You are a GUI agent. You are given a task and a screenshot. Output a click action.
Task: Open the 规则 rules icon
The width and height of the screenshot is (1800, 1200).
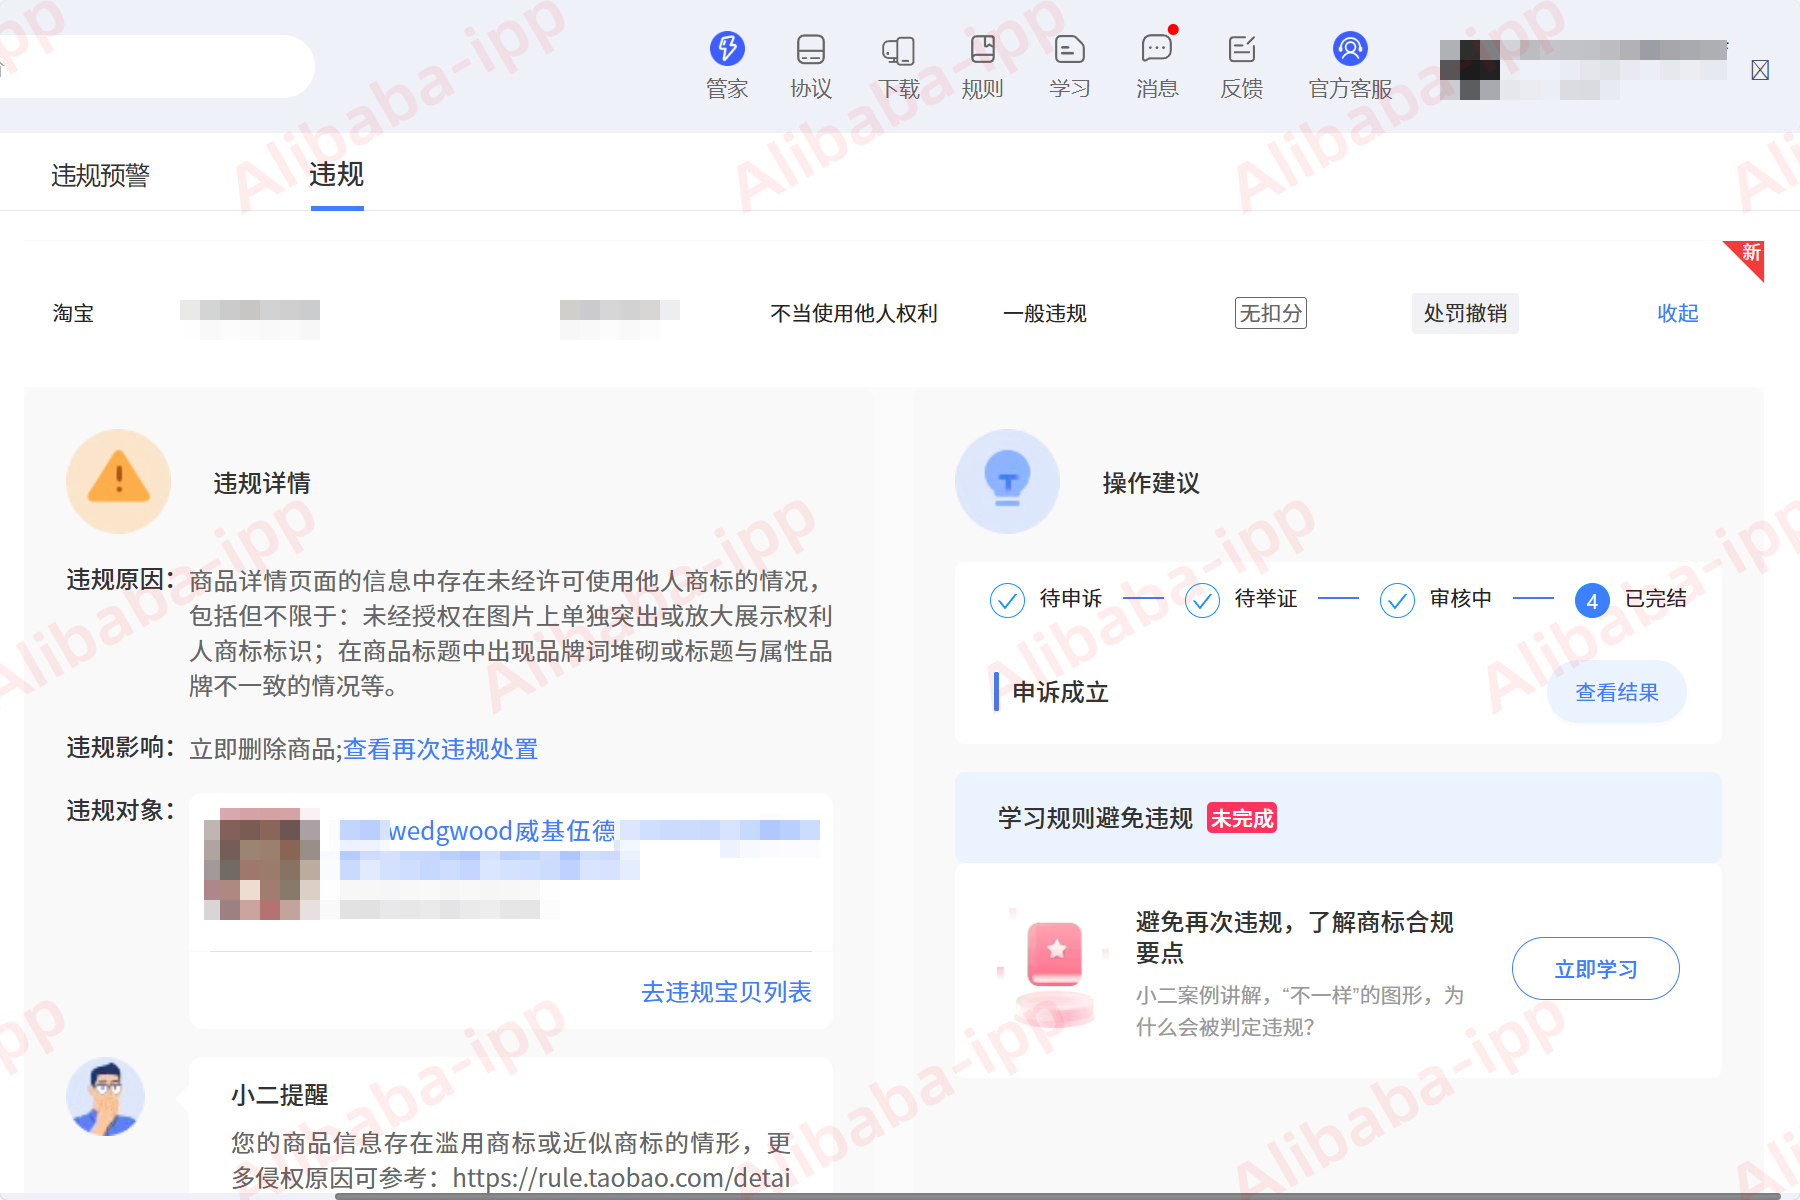click(982, 49)
